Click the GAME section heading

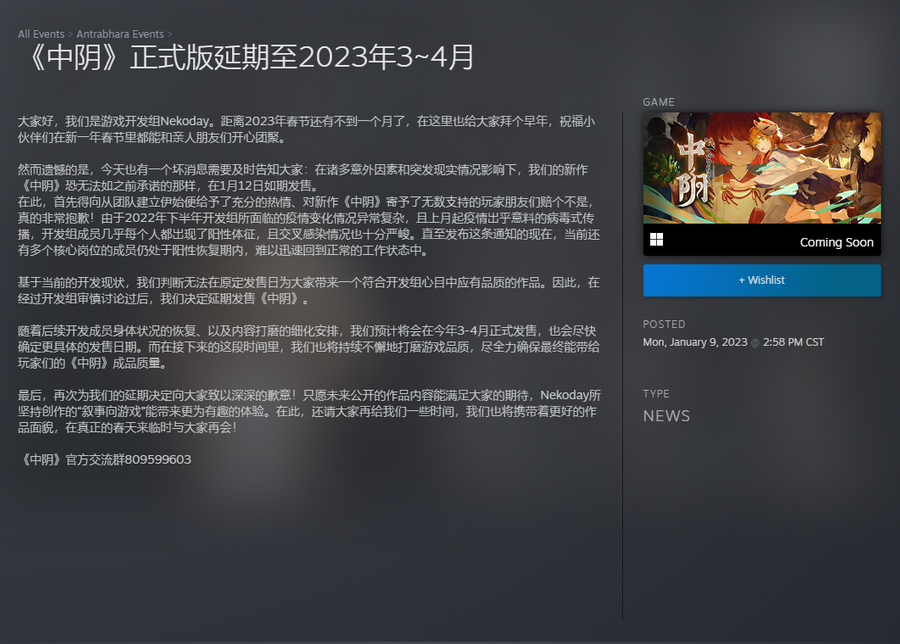[x=658, y=102]
